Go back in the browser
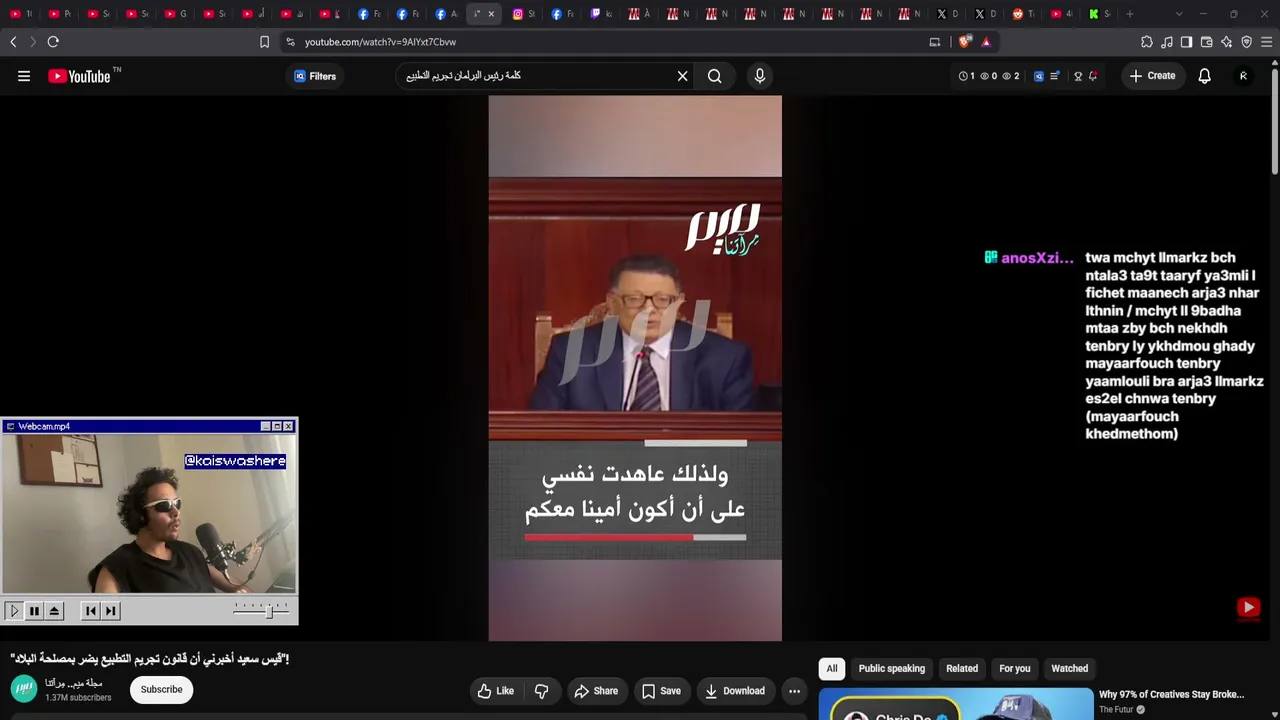Viewport: 1280px width, 720px height. pyautogui.click(x=13, y=42)
